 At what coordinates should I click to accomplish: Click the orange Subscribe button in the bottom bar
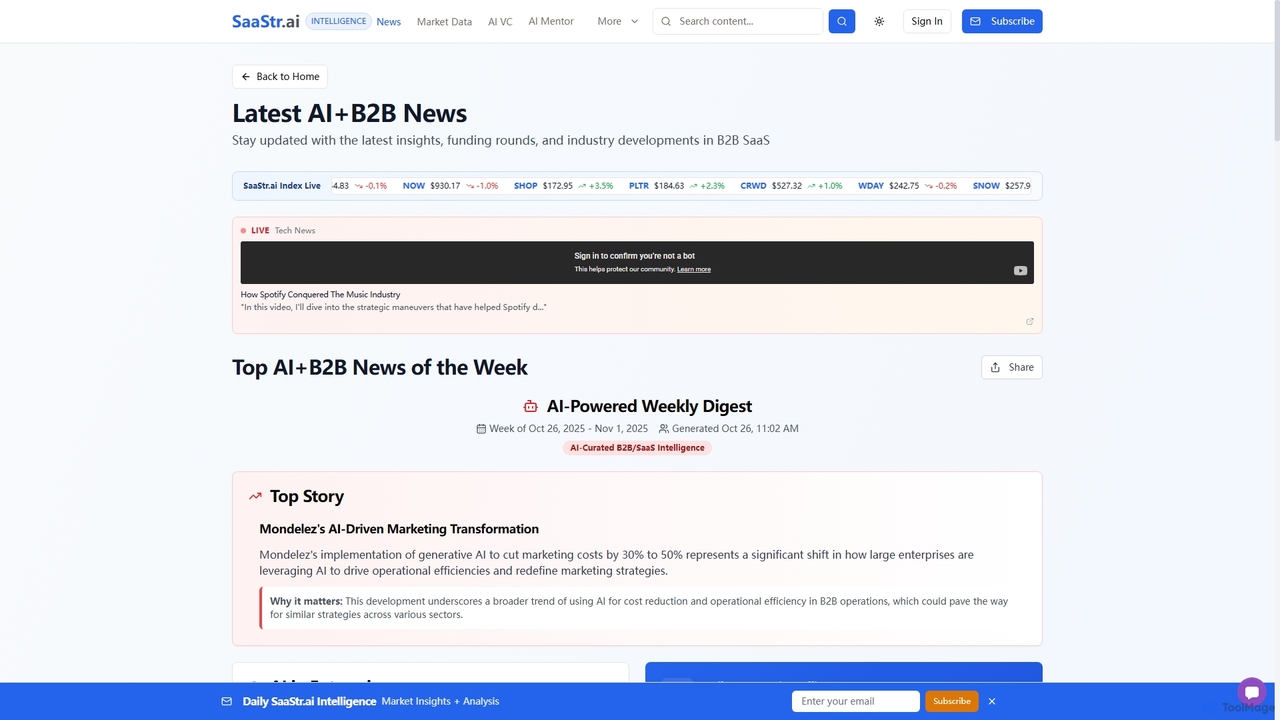pos(951,701)
